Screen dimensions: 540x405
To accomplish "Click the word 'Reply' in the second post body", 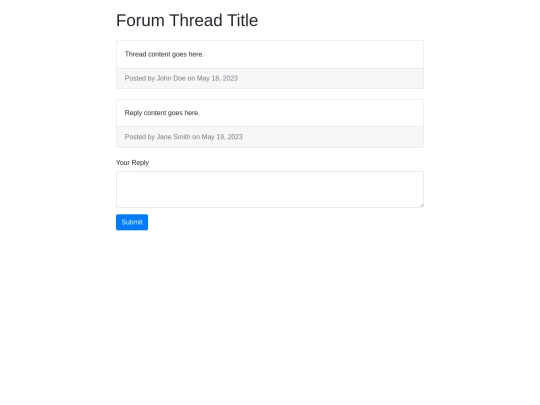I will (x=133, y=113).
